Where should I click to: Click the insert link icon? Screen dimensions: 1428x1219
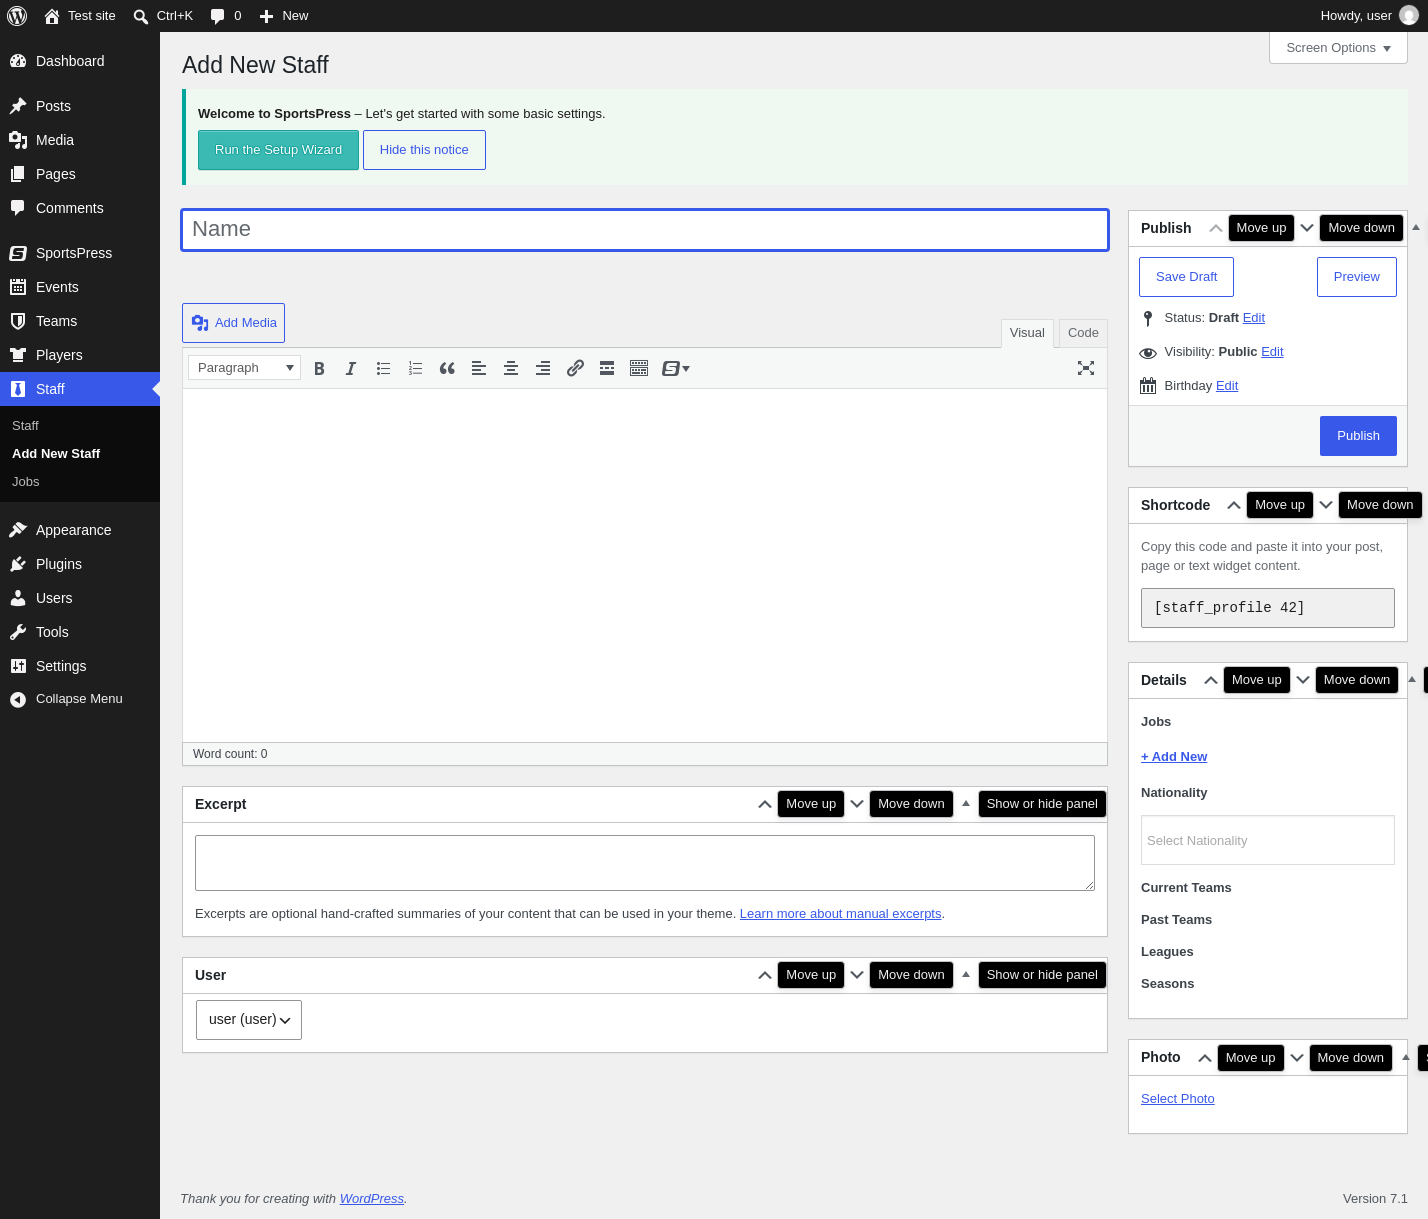[575, 368]
